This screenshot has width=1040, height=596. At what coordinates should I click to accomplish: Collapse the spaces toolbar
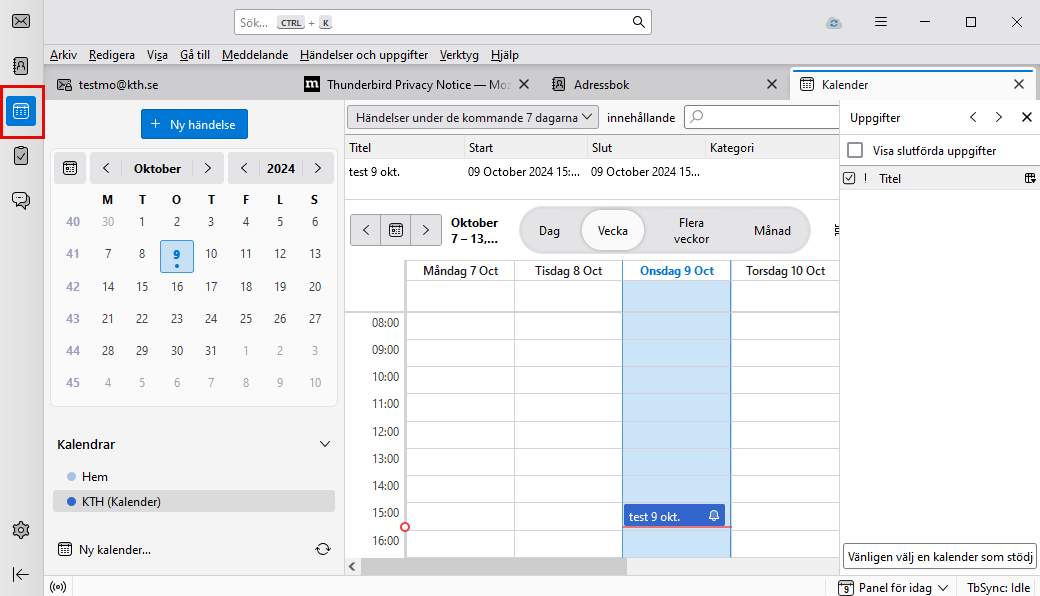point(21,574)
